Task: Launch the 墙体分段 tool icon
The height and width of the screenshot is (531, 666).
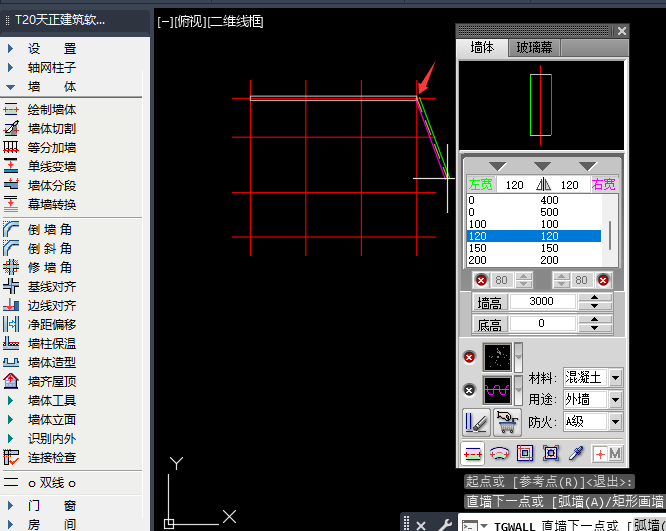Action: point(11,185)
